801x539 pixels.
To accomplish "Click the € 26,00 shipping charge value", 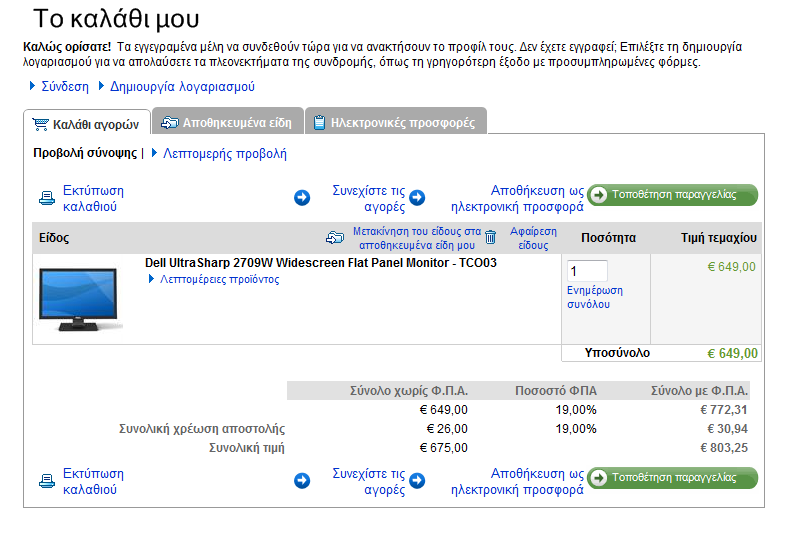I will 447,429.
